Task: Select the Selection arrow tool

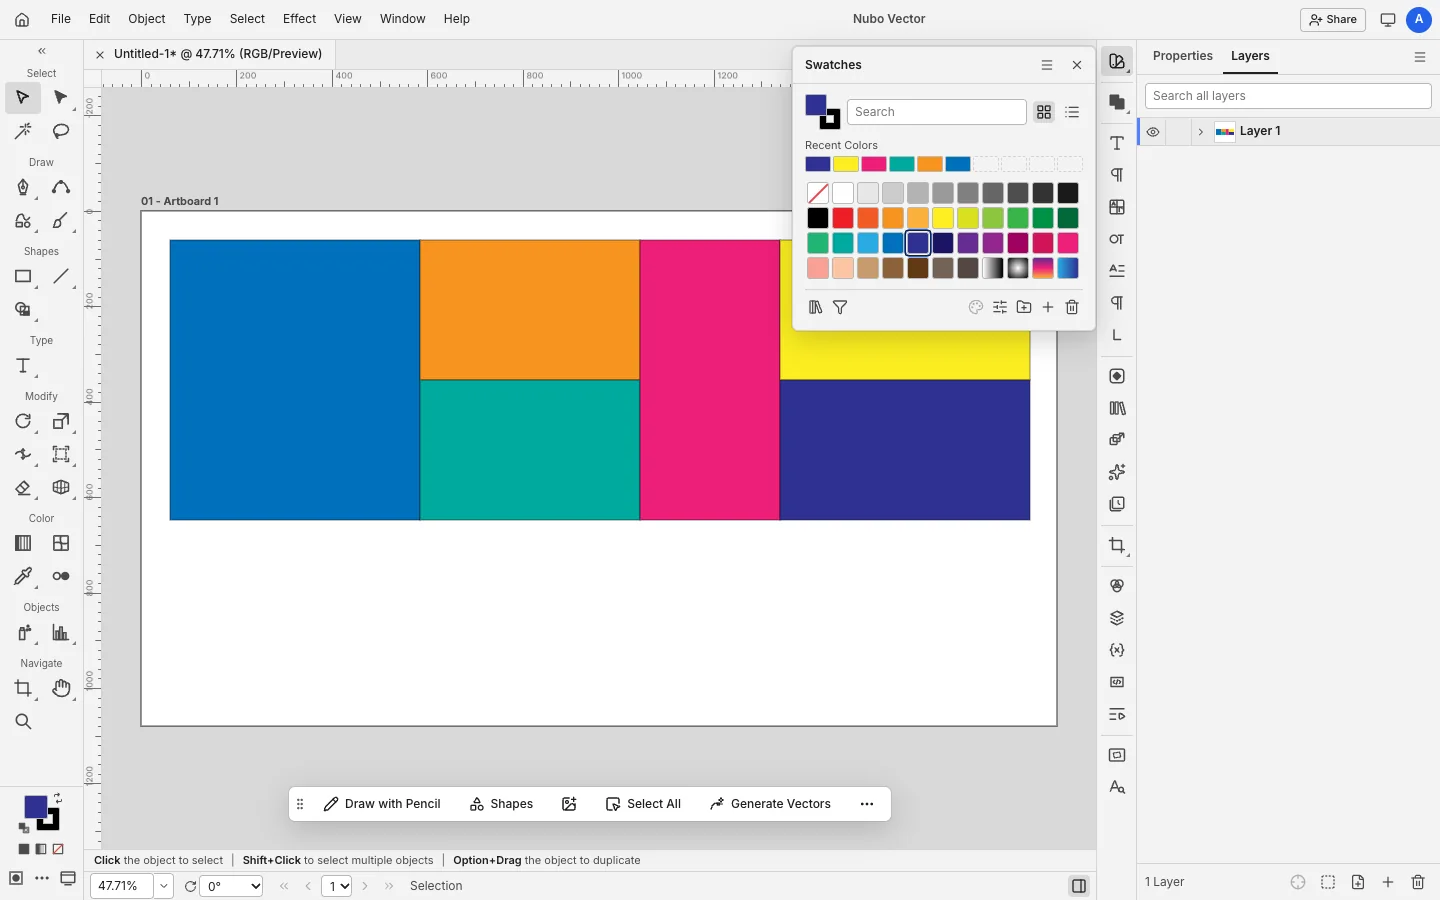Action: [22, 98]
